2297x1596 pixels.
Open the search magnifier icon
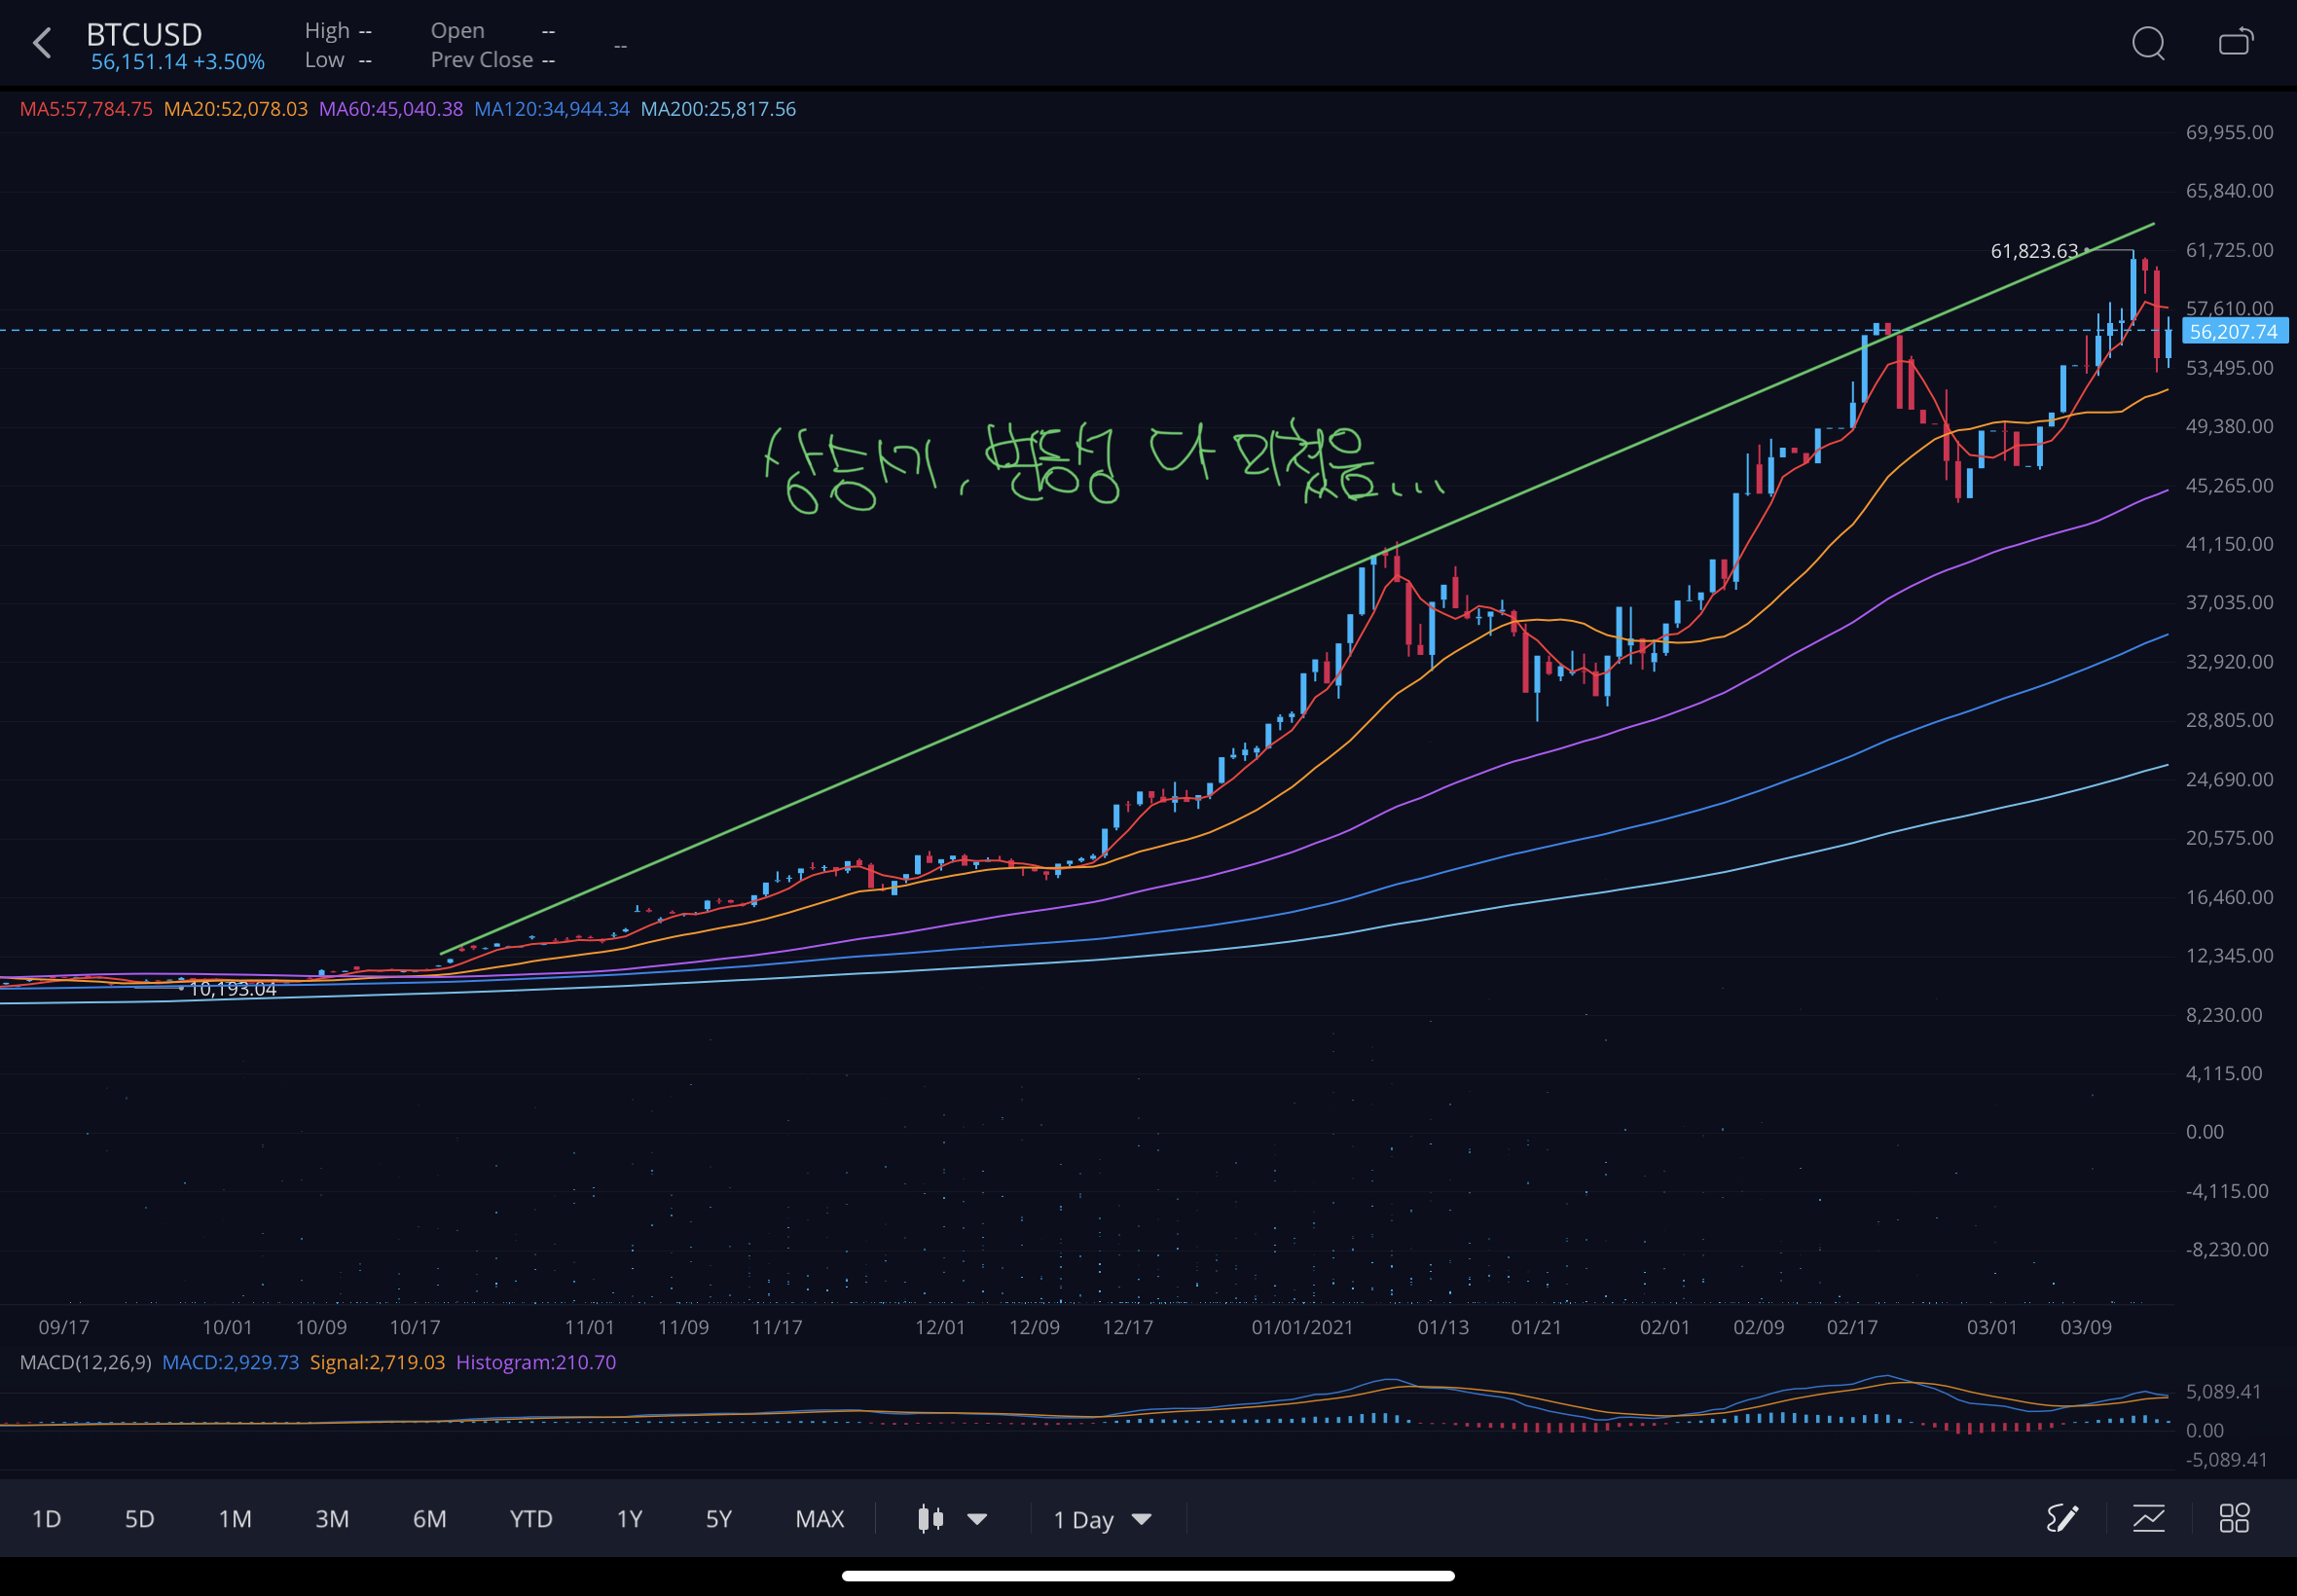2148,43
